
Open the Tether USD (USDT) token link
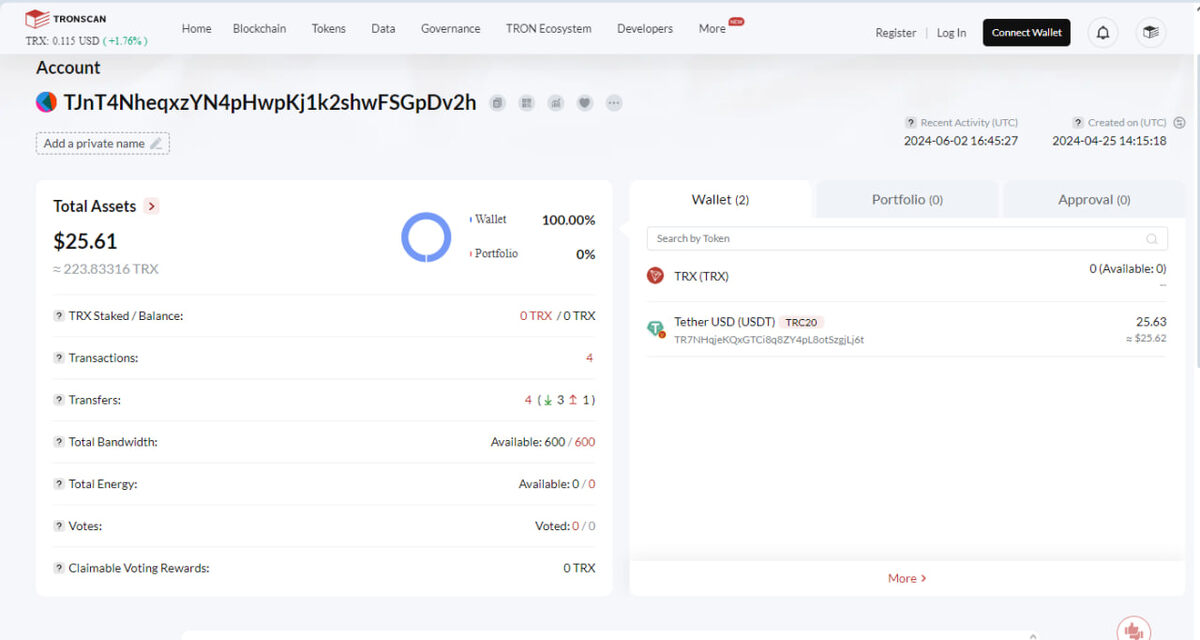tap(724, 322)
